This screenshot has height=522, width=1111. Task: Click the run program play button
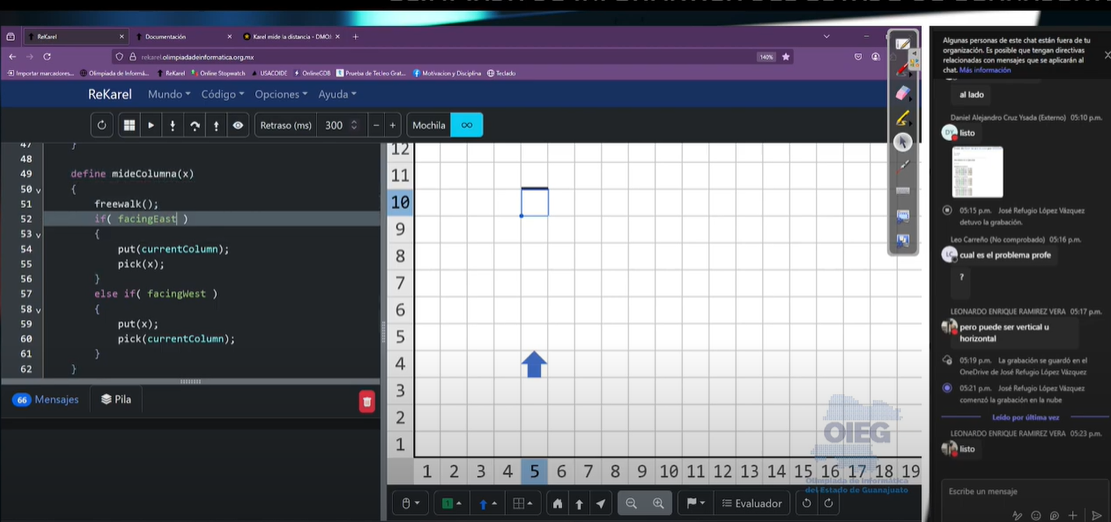coord(151,126)
